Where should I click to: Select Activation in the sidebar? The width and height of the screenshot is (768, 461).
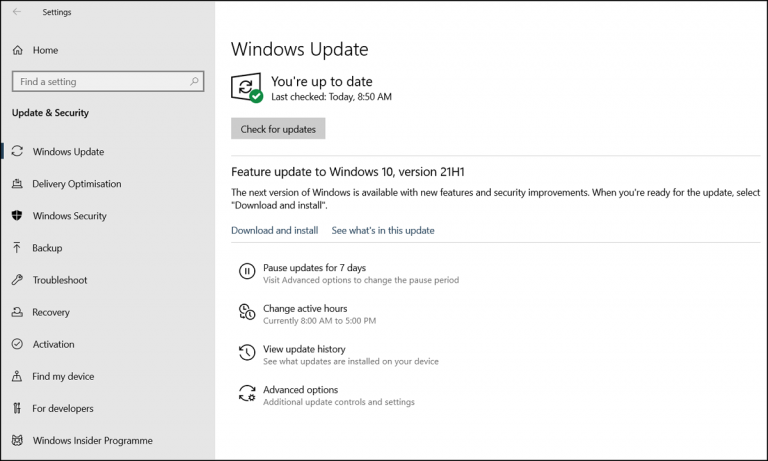point(53,344)
